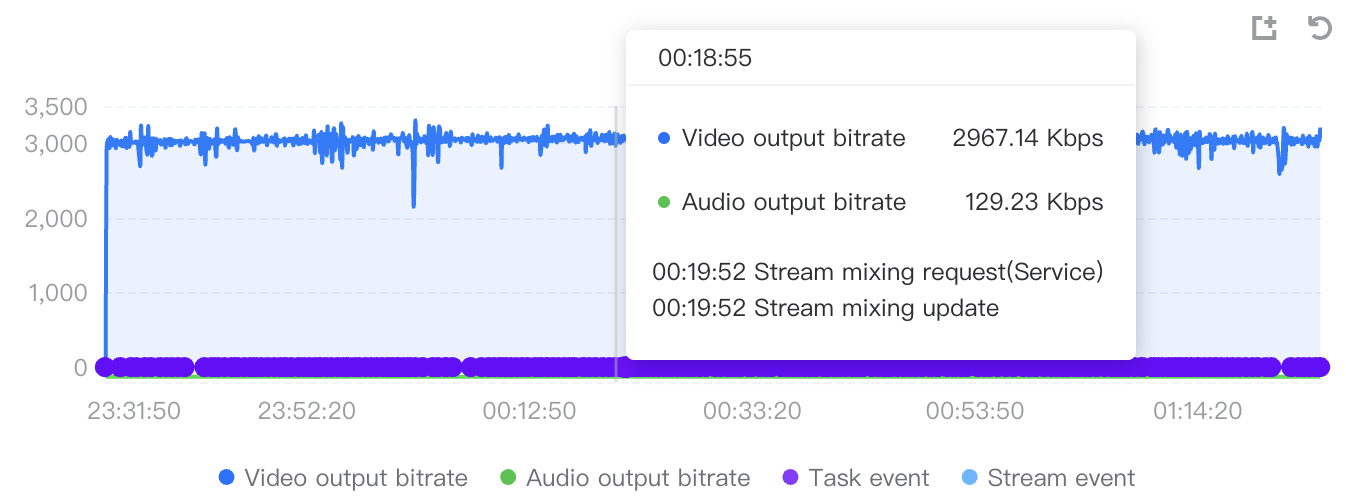Viewport: 1346px width, 502px height.
Task: Toggle the Task event legend label
Action: tap(869, 478)
